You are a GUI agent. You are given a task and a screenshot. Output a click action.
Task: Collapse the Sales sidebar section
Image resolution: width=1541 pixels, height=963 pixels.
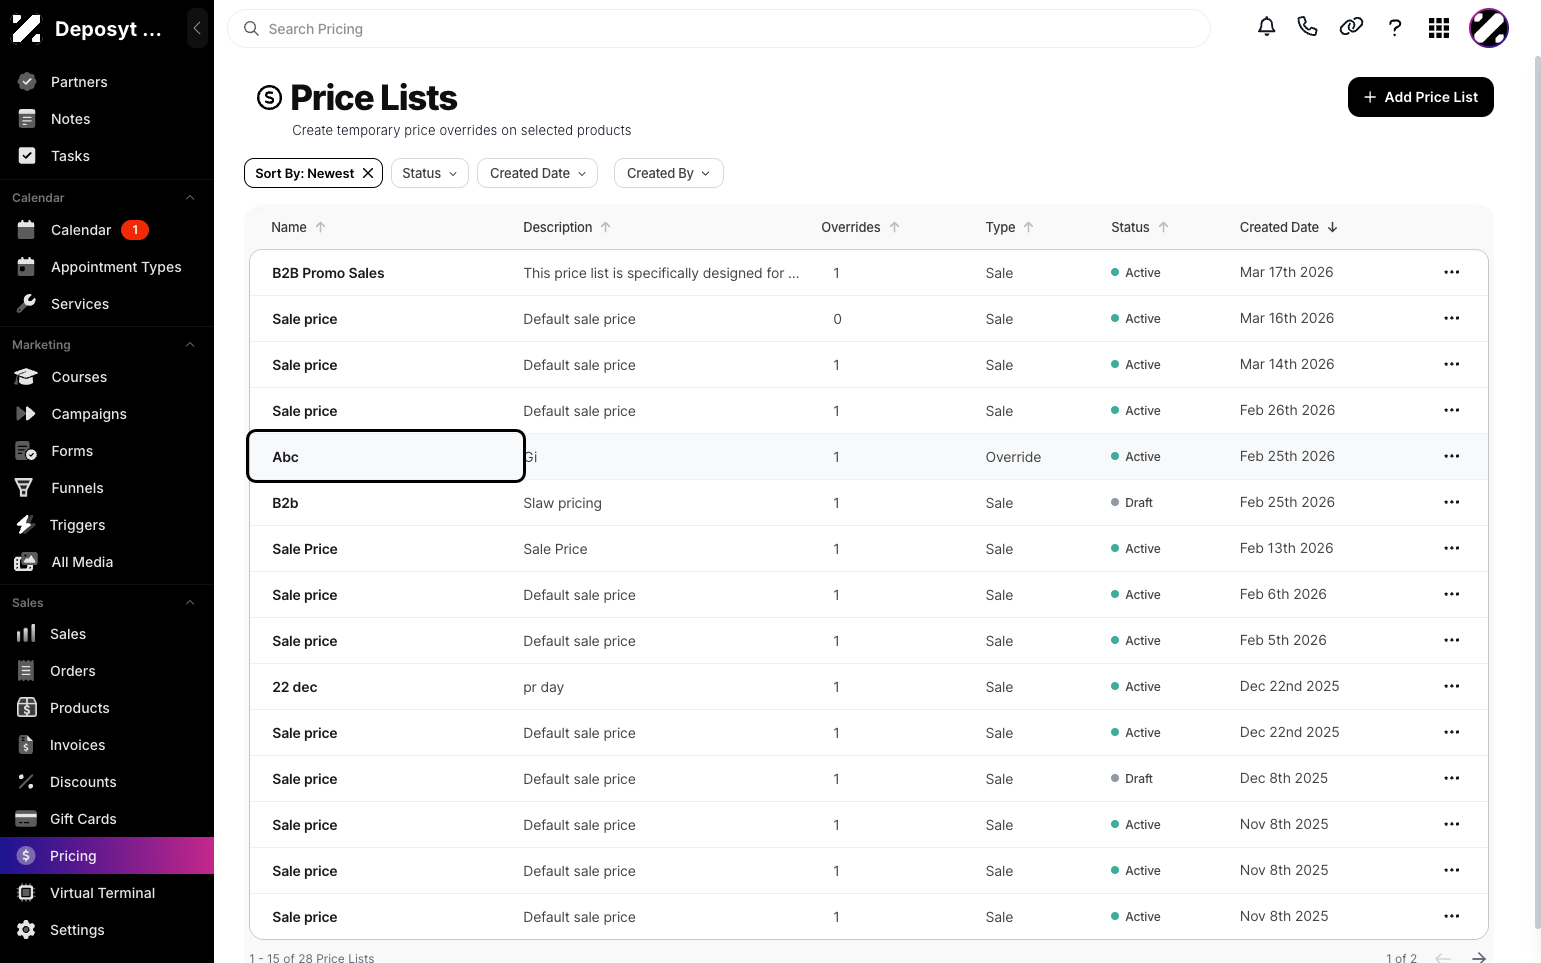[190, 603]
